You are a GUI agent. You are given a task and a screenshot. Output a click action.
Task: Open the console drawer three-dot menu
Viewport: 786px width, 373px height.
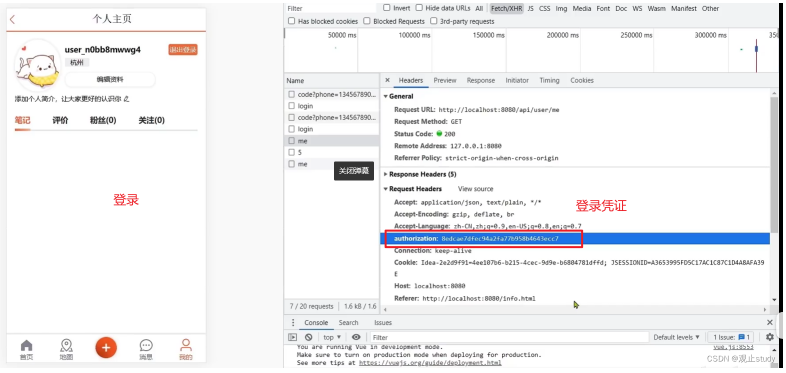coord(293,323)
